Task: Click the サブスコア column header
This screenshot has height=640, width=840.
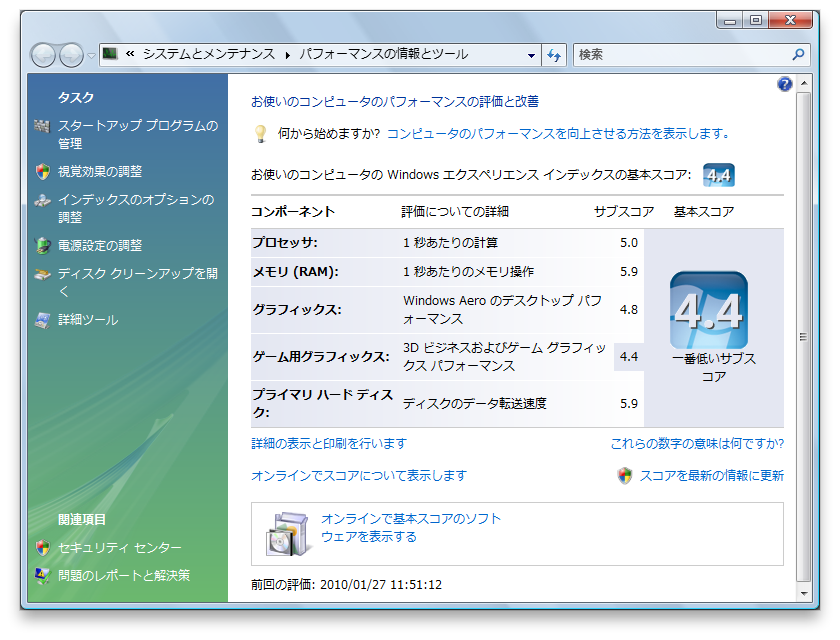Action: click(624, 212)
